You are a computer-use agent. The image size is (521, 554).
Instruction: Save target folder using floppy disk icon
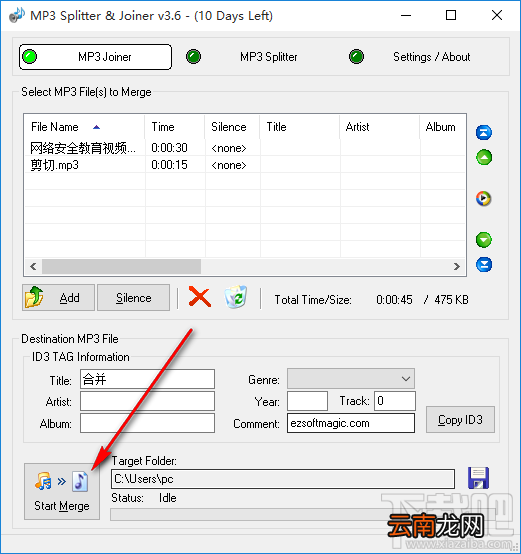click(x=478, y=478)
